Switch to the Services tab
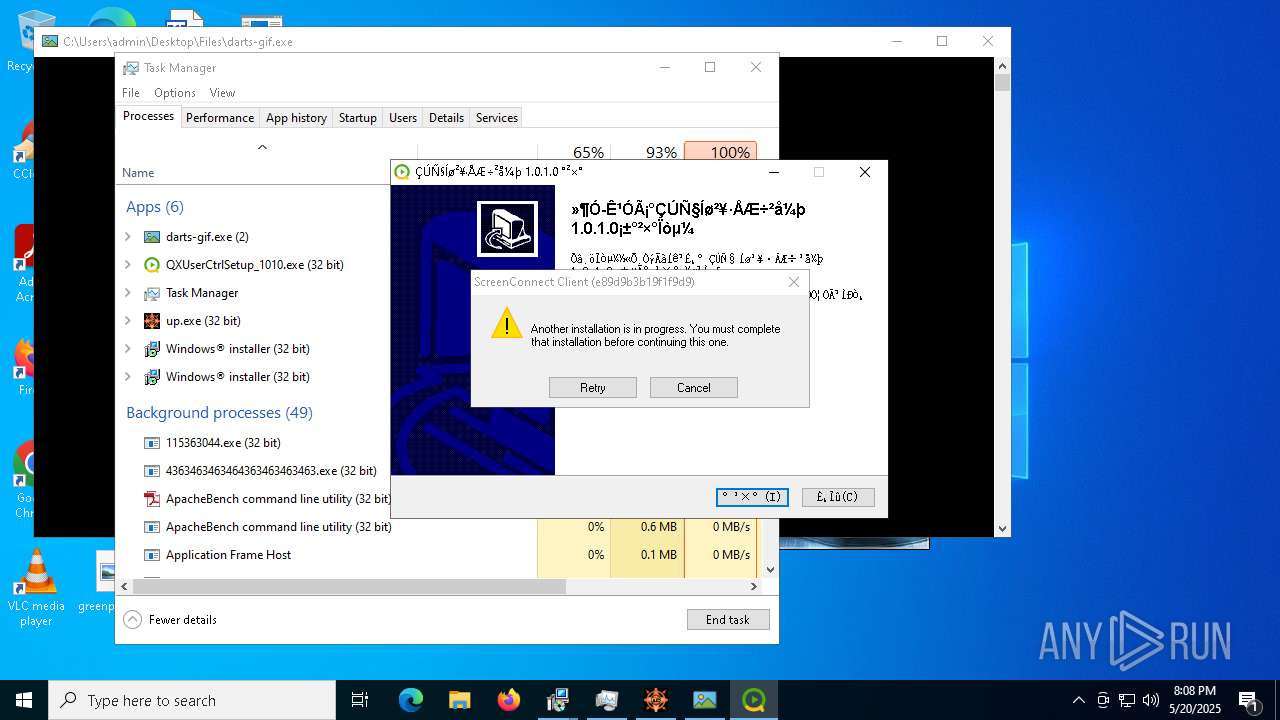The width and height of the screenshot is (1280, 720). tap(497, 118)
